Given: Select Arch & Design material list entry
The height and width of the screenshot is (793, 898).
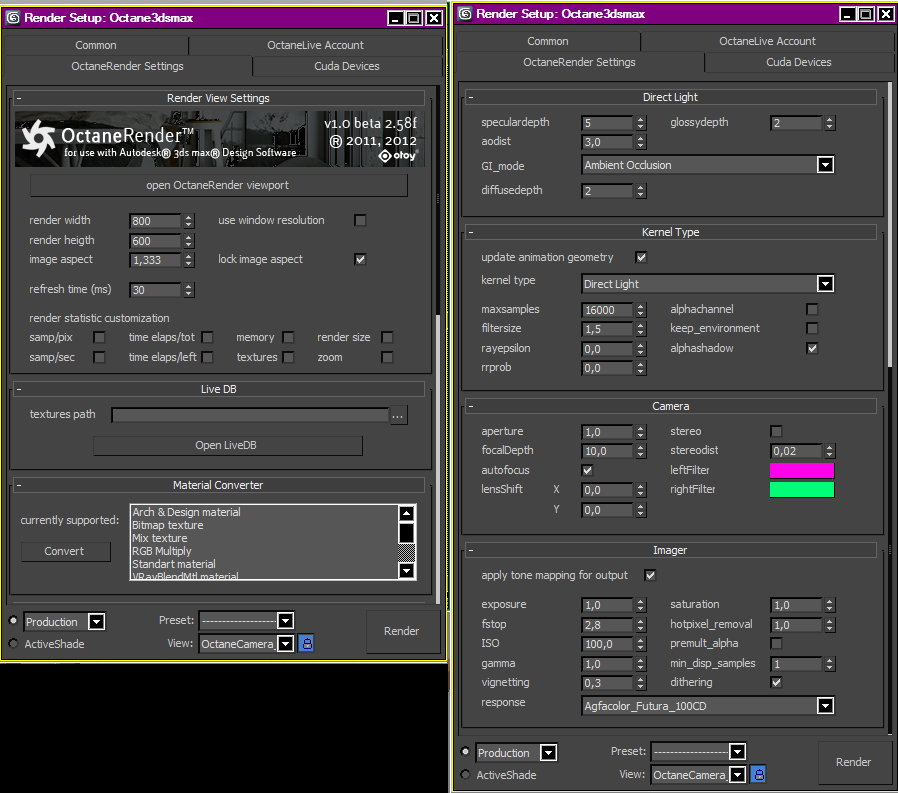Looking at the screenshot, I should pyautogui.click(x=187, y=512).
